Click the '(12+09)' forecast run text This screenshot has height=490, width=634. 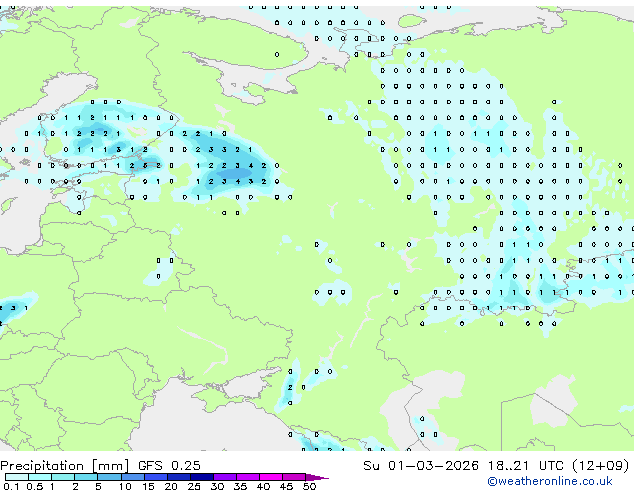point(601,466)
